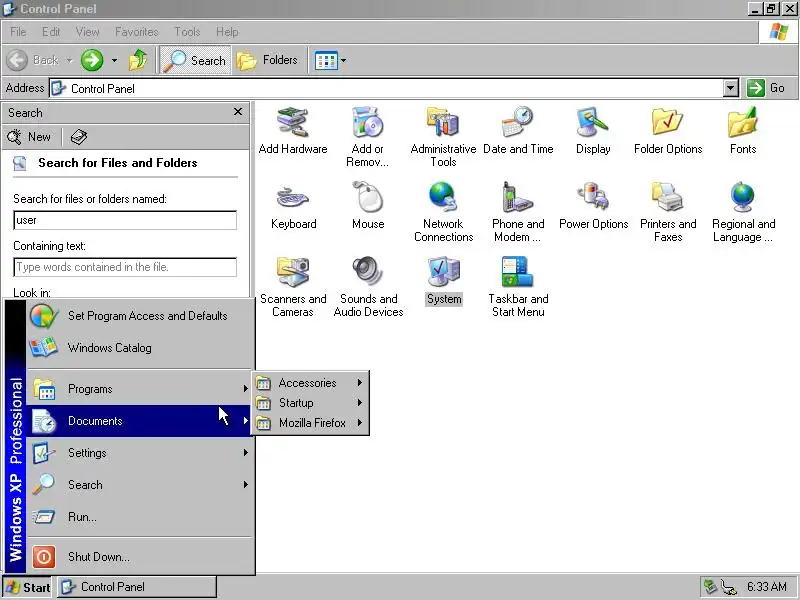800x600 pixels.
Task: Expand the Startup submenu
Action: (310, 403)
